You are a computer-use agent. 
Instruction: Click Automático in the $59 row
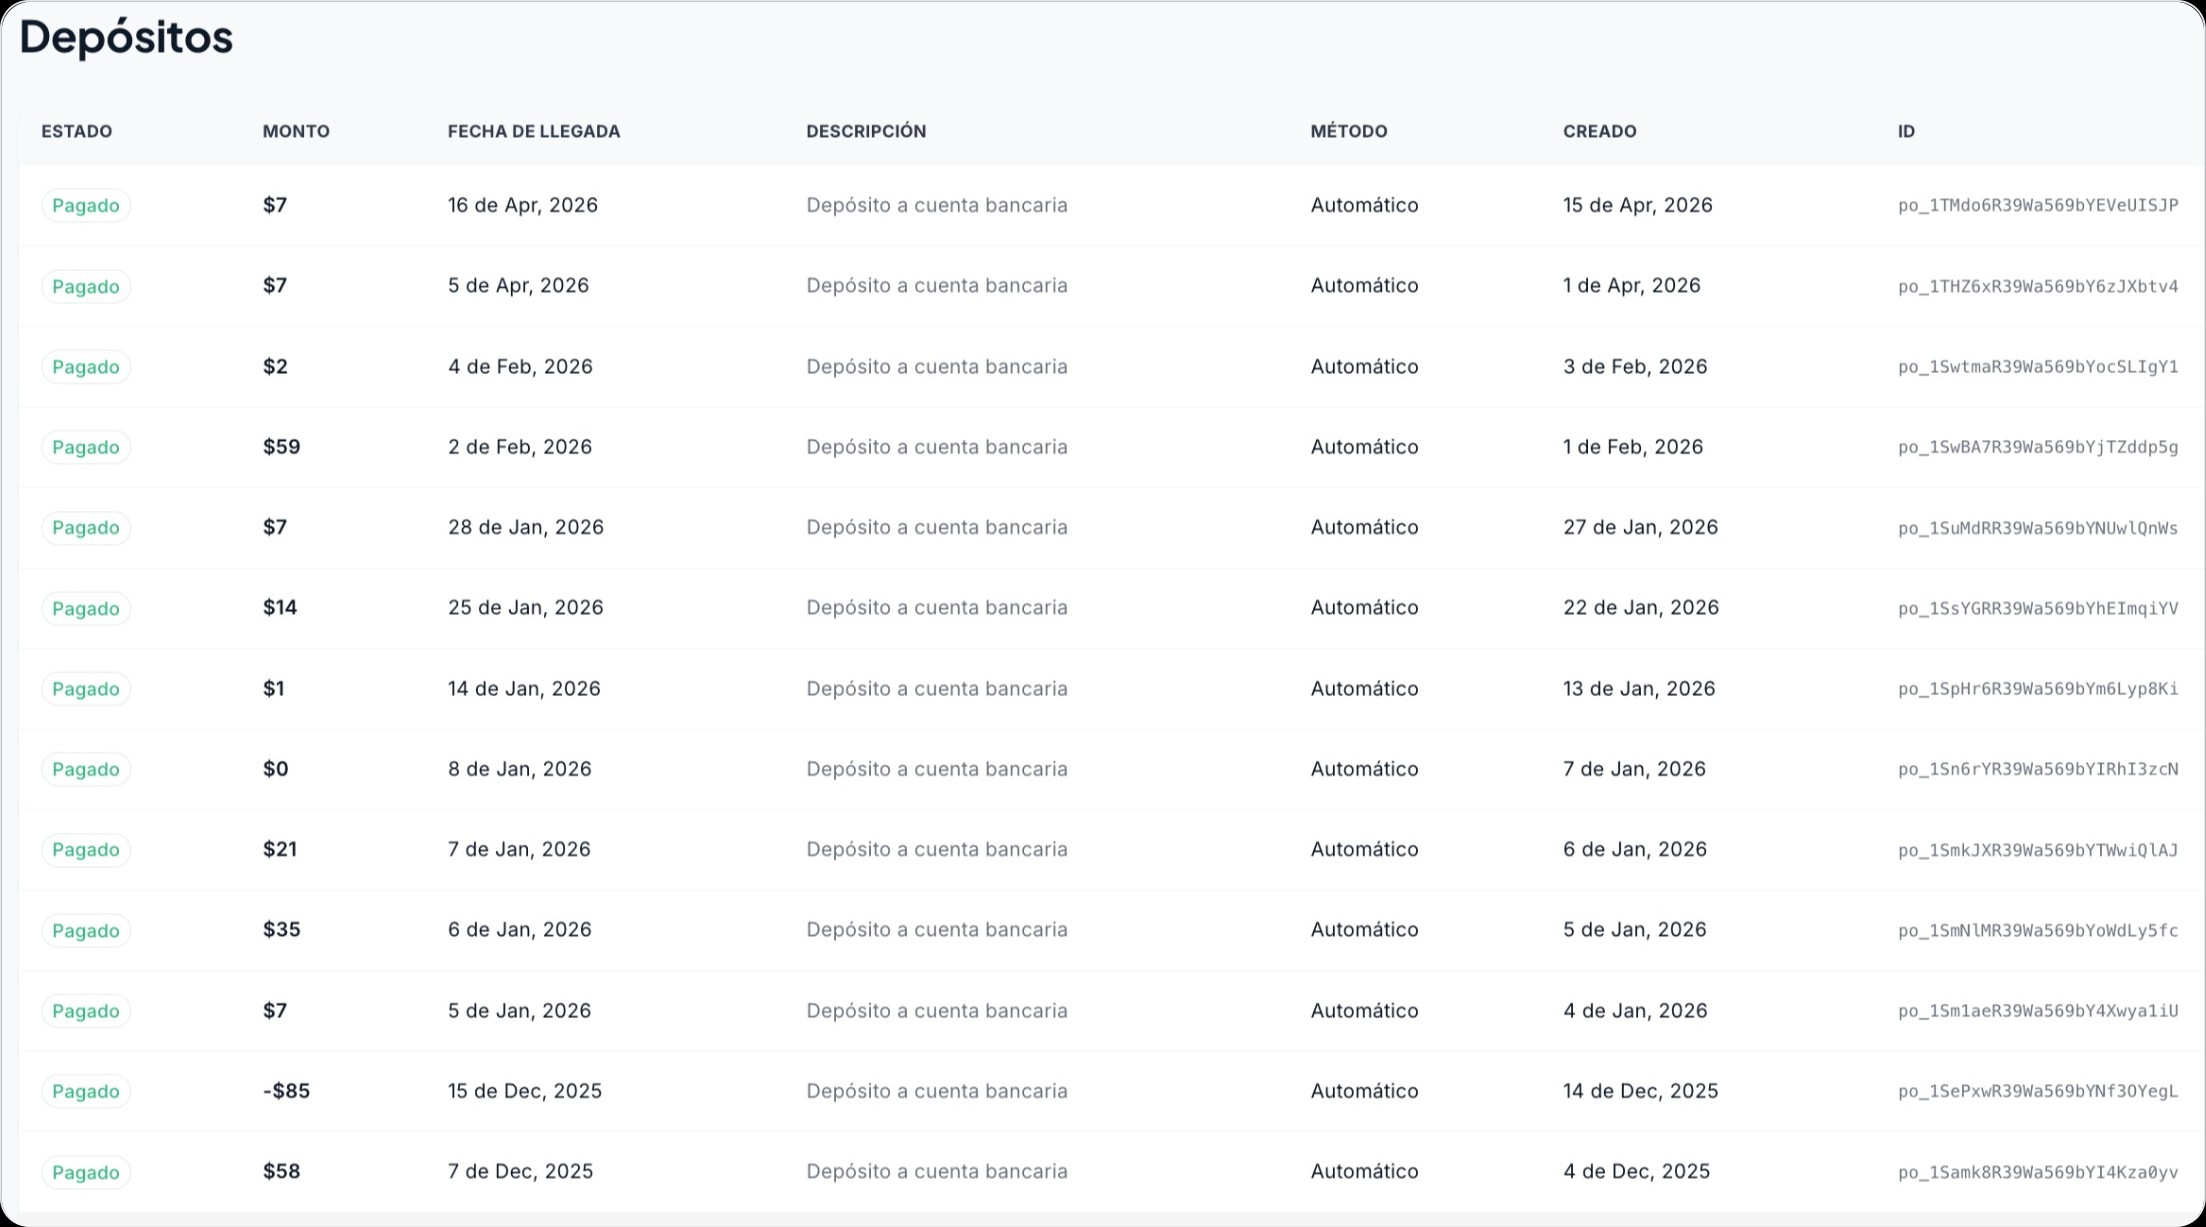click(1364, 447)
